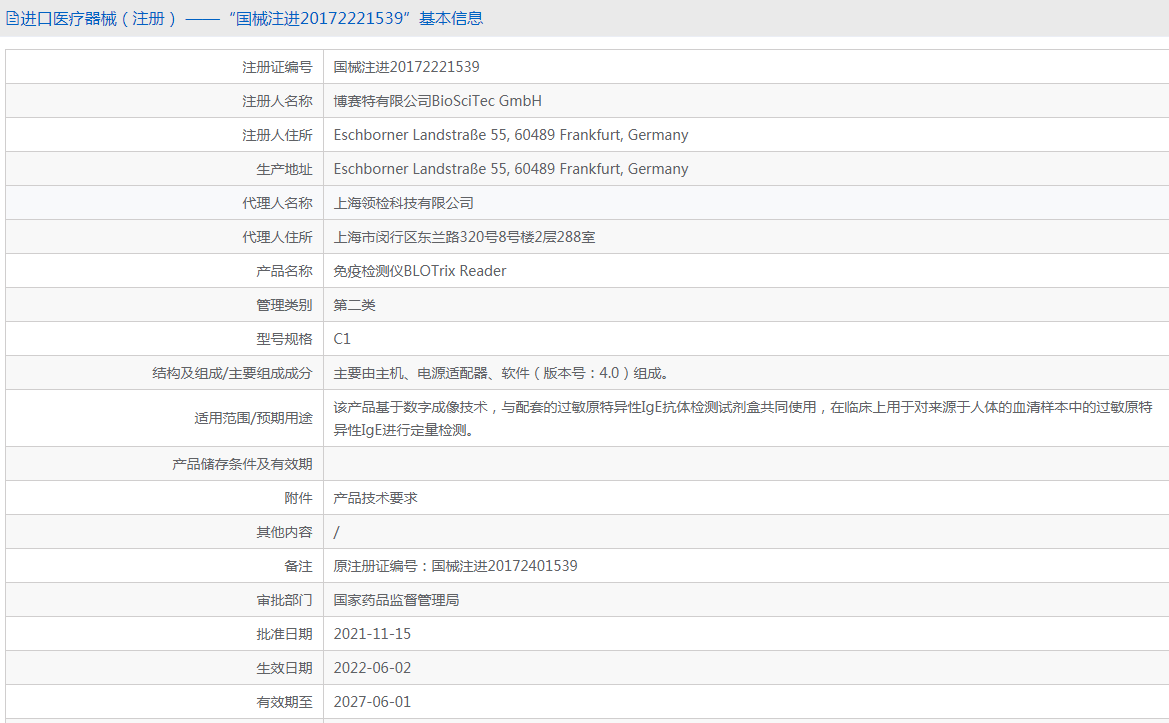Click the 结构及组成 description text
The image size is (1169, 723).
pyautogui.click(x=501, y=373)
